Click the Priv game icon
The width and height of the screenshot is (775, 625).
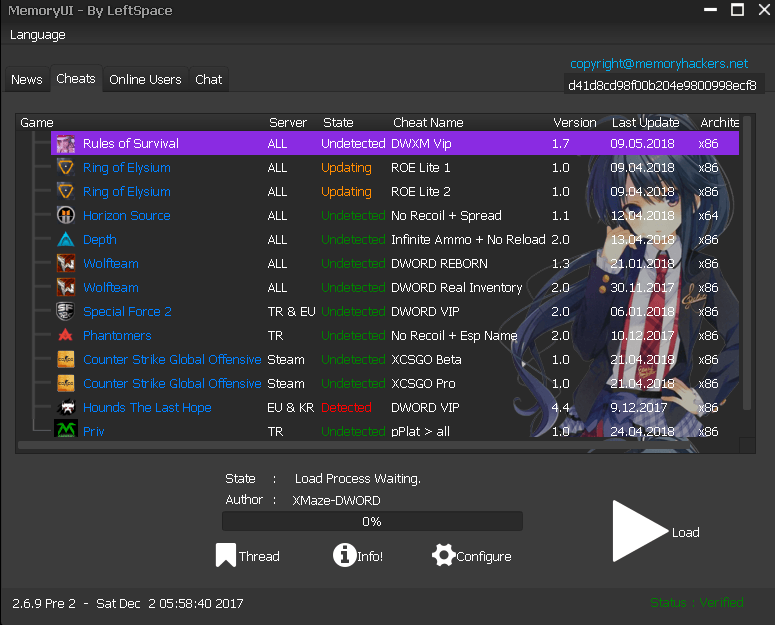[66, 429]
